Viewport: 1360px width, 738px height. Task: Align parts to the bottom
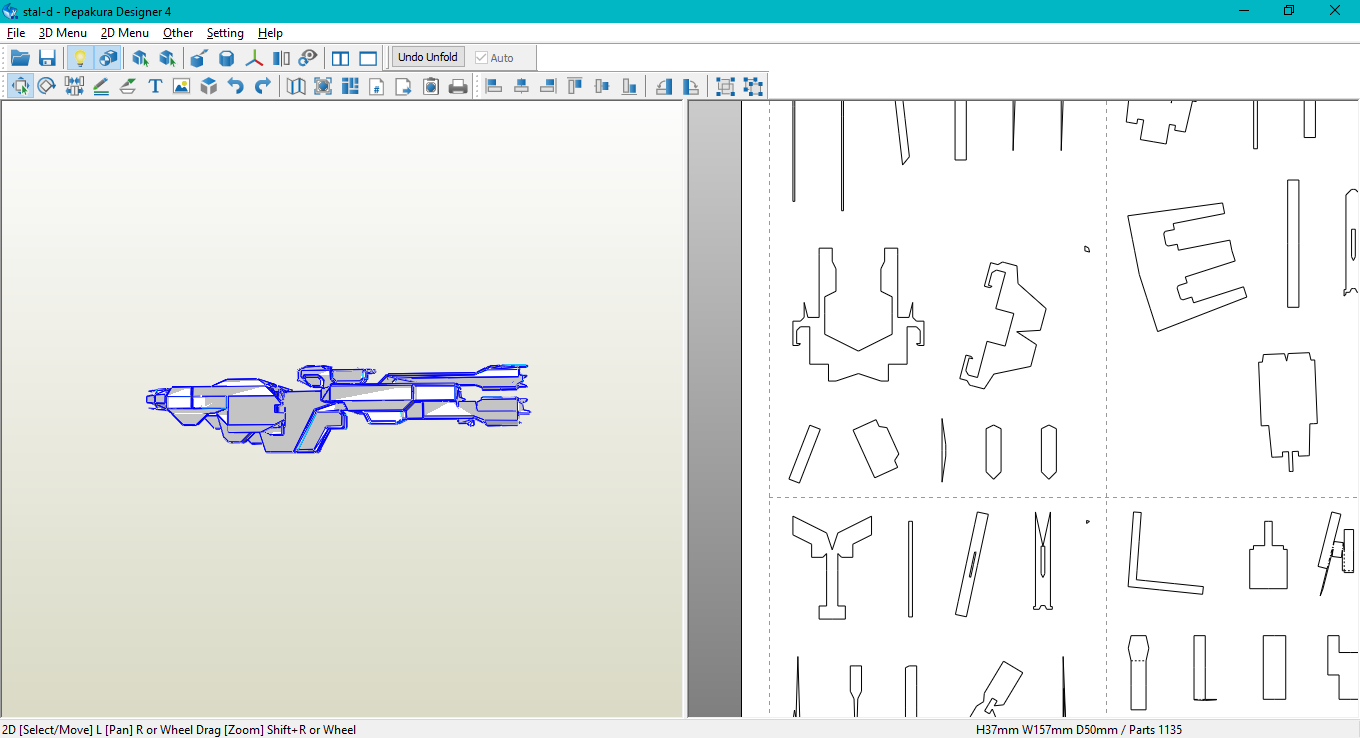coord(629,86)
